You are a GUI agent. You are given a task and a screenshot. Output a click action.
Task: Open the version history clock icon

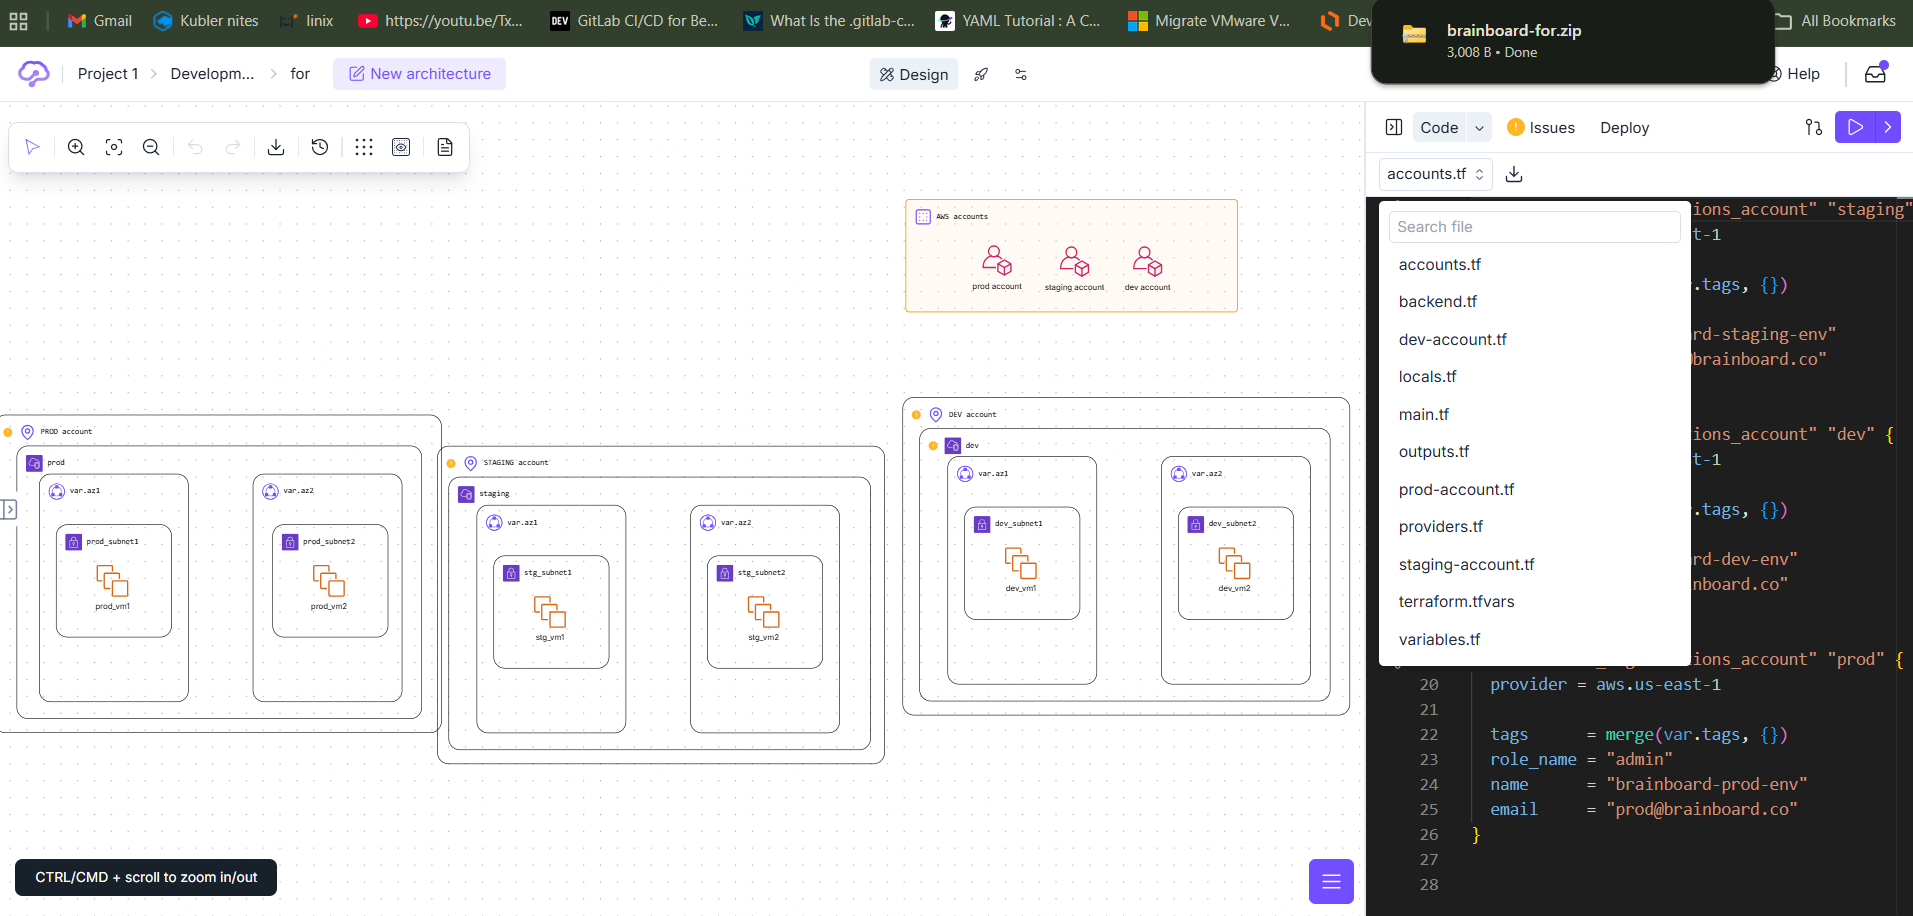[x=320, y=147]
